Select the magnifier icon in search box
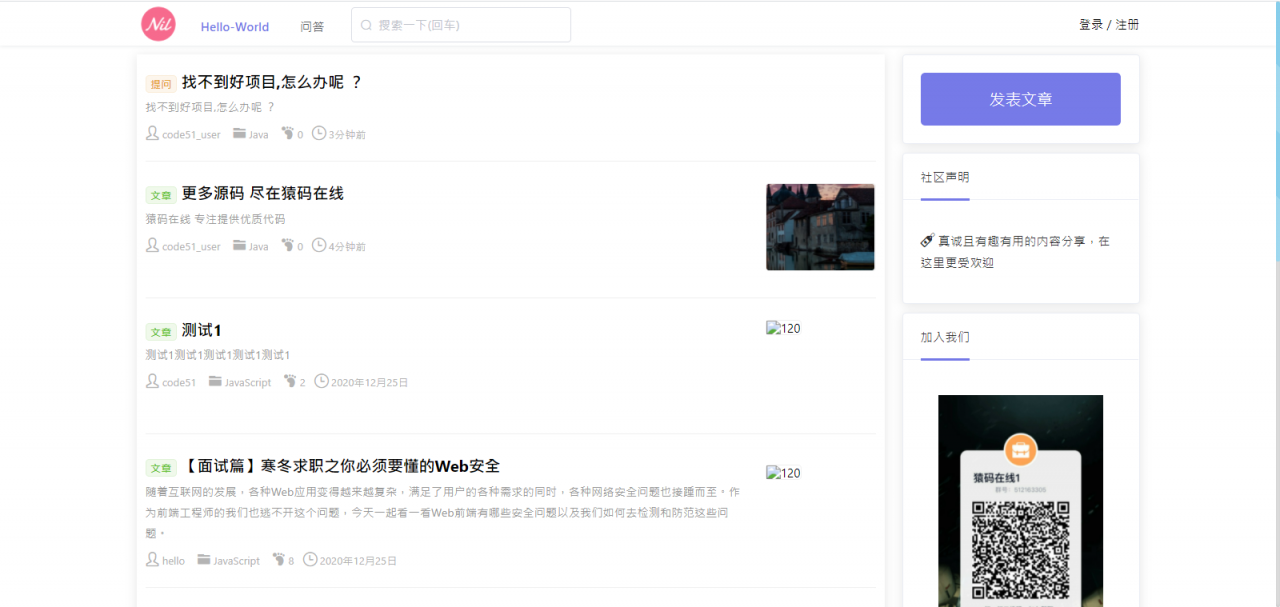Screen dimensions: 1280x607 click(366, 25)
